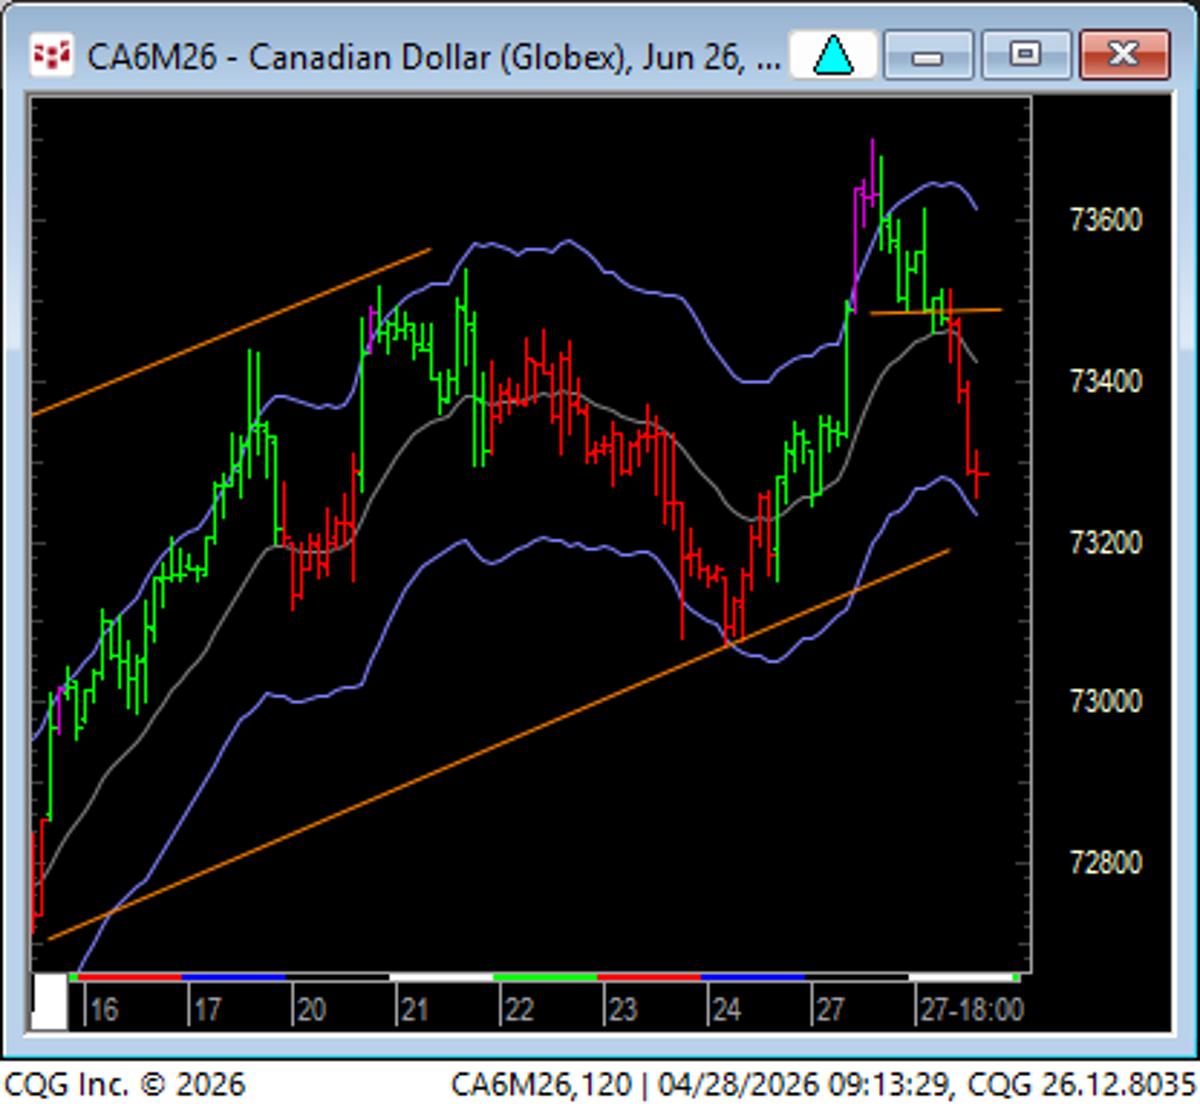Click the CA6M26 Canadian Dollar title text

click(x=434, y=56)
